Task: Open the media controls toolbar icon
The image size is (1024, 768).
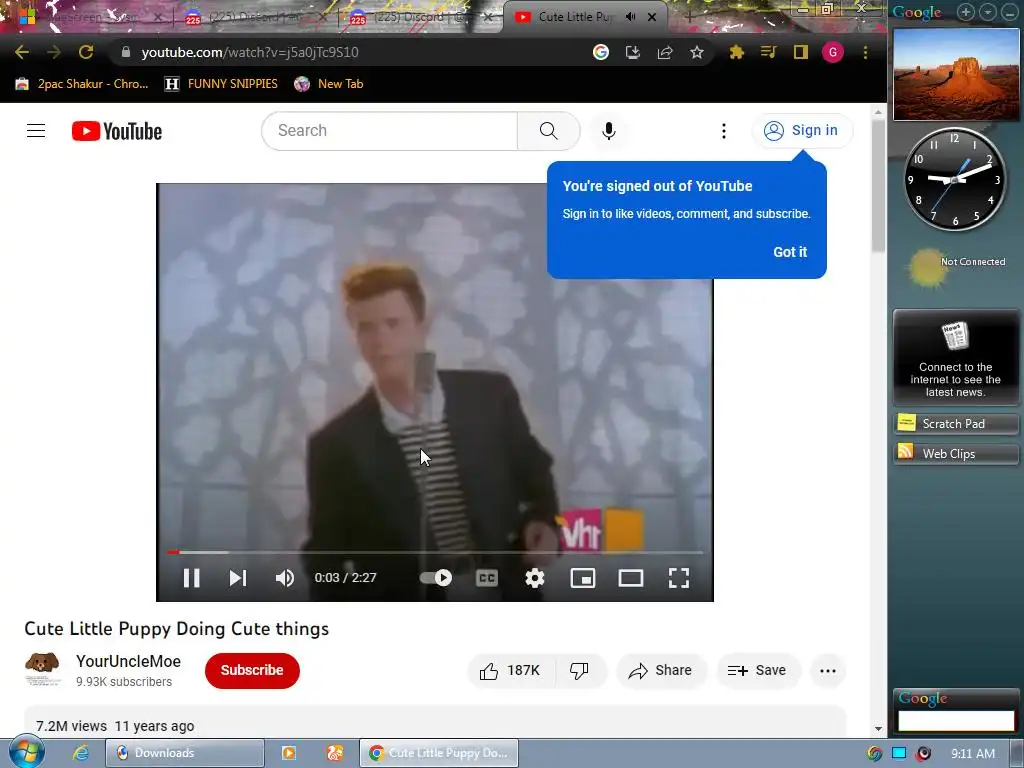Action: pyautogui.click(x=769, y=52)
